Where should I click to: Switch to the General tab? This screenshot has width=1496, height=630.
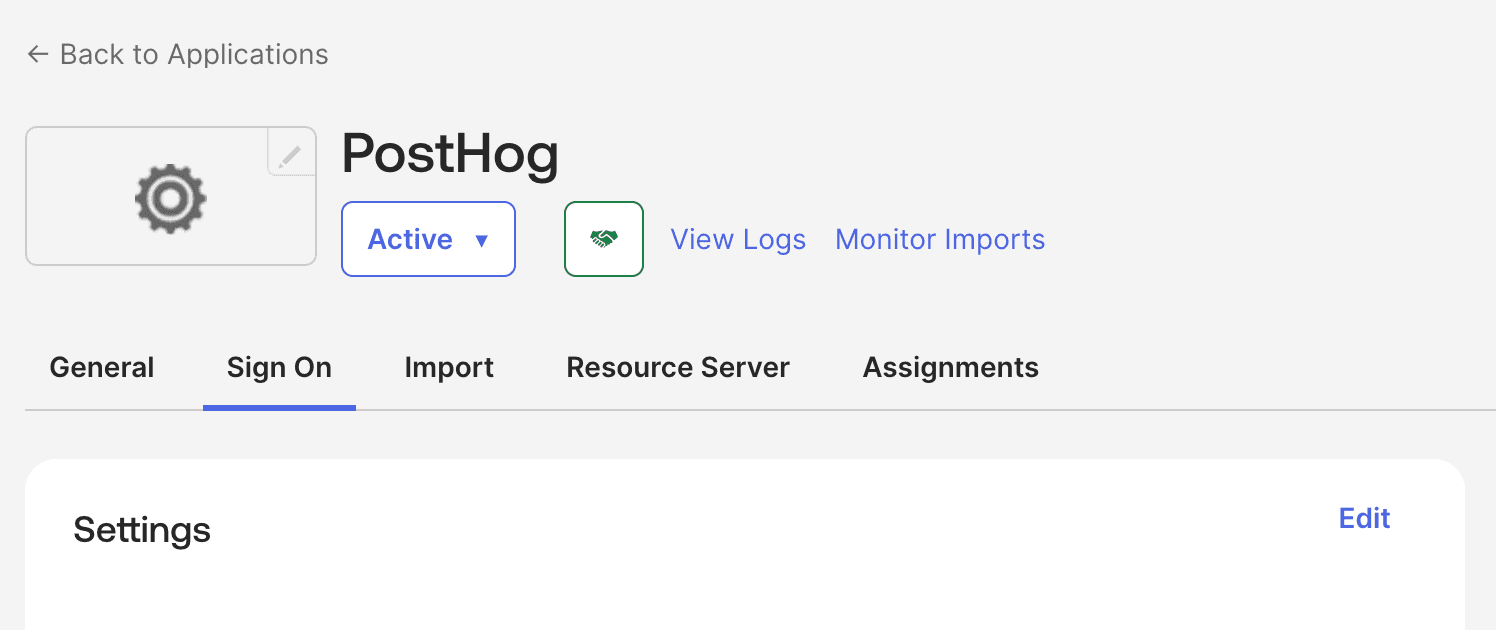tap(102, 368)
